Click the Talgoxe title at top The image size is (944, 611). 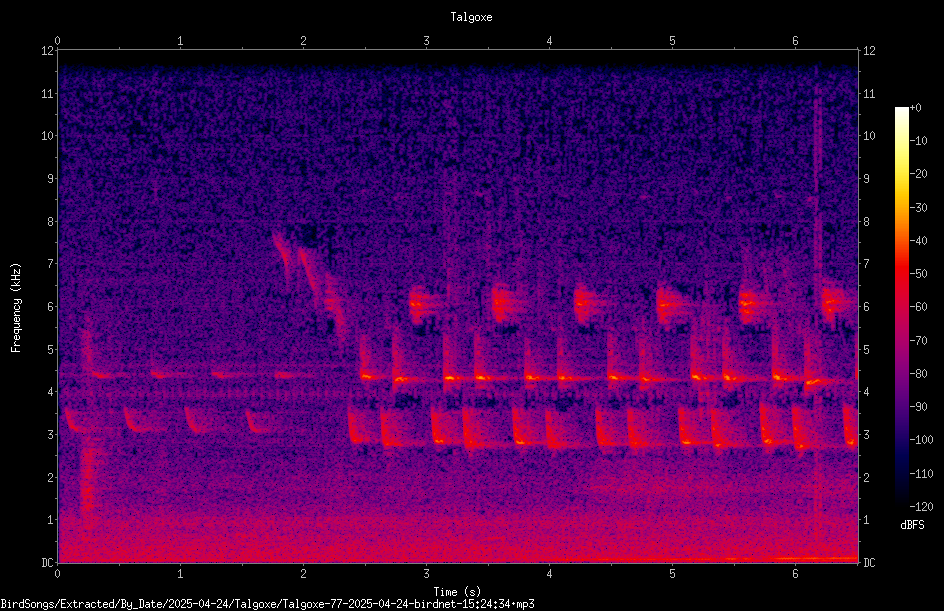(471, 17)
